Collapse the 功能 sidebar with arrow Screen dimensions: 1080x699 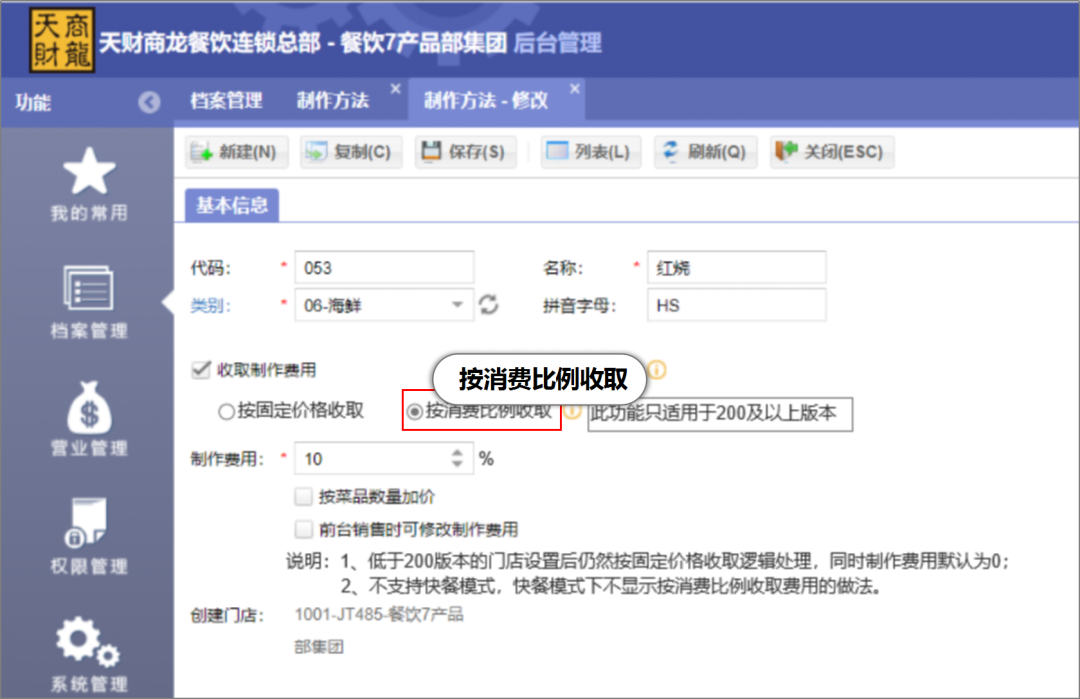[149, 102]
